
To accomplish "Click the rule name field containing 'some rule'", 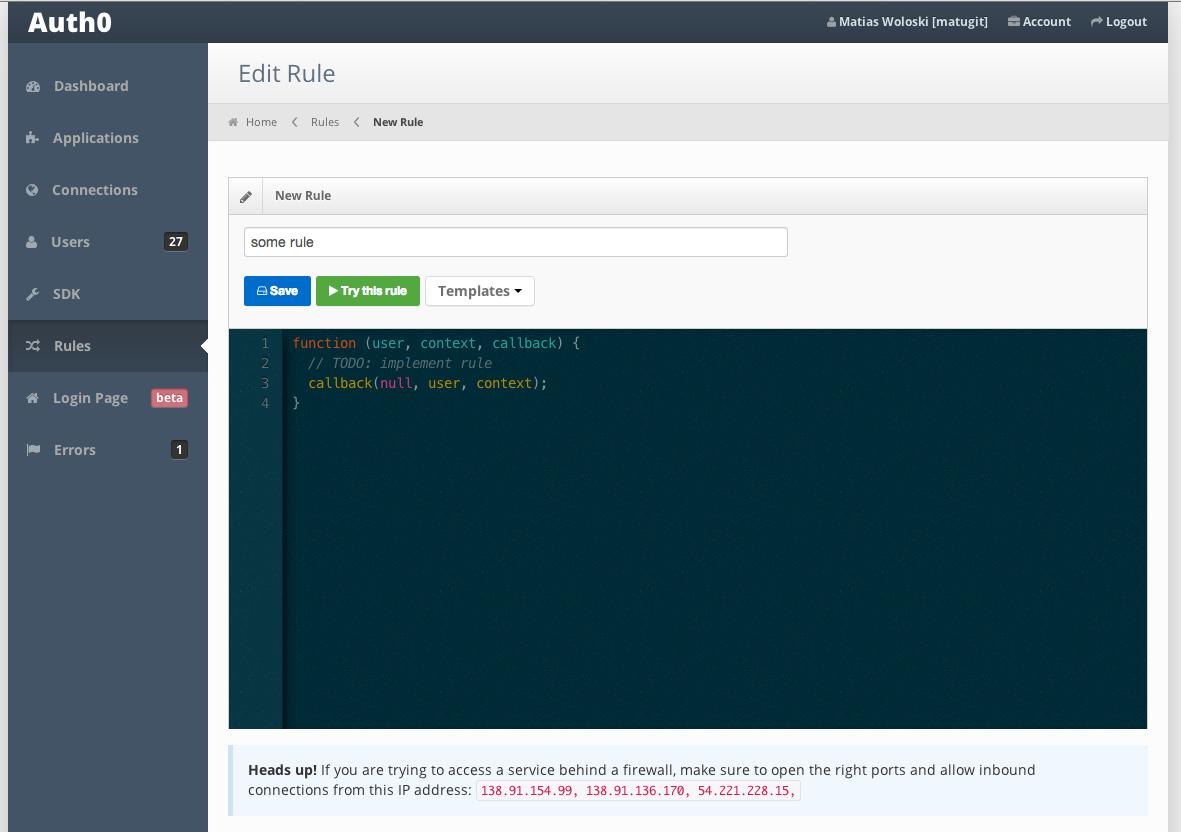I will [516, 242].
